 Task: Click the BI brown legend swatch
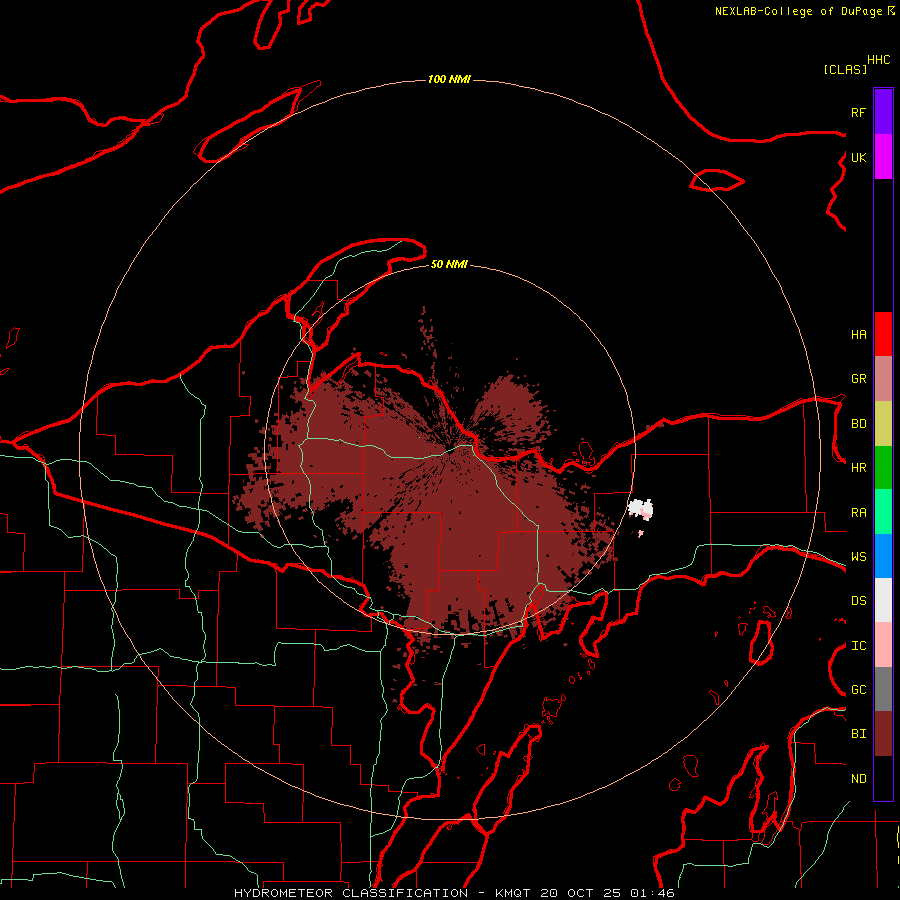(x=883, y=734)
